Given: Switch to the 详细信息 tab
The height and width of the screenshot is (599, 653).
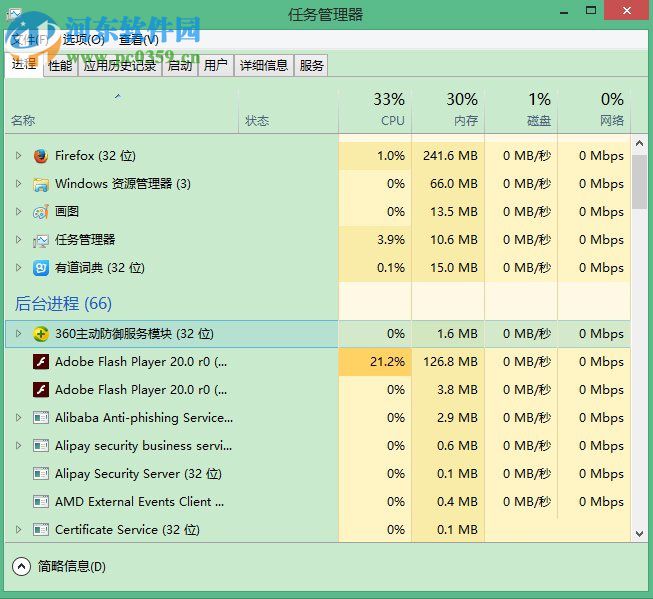Looking at the screenshot, I should coord(264,65).
